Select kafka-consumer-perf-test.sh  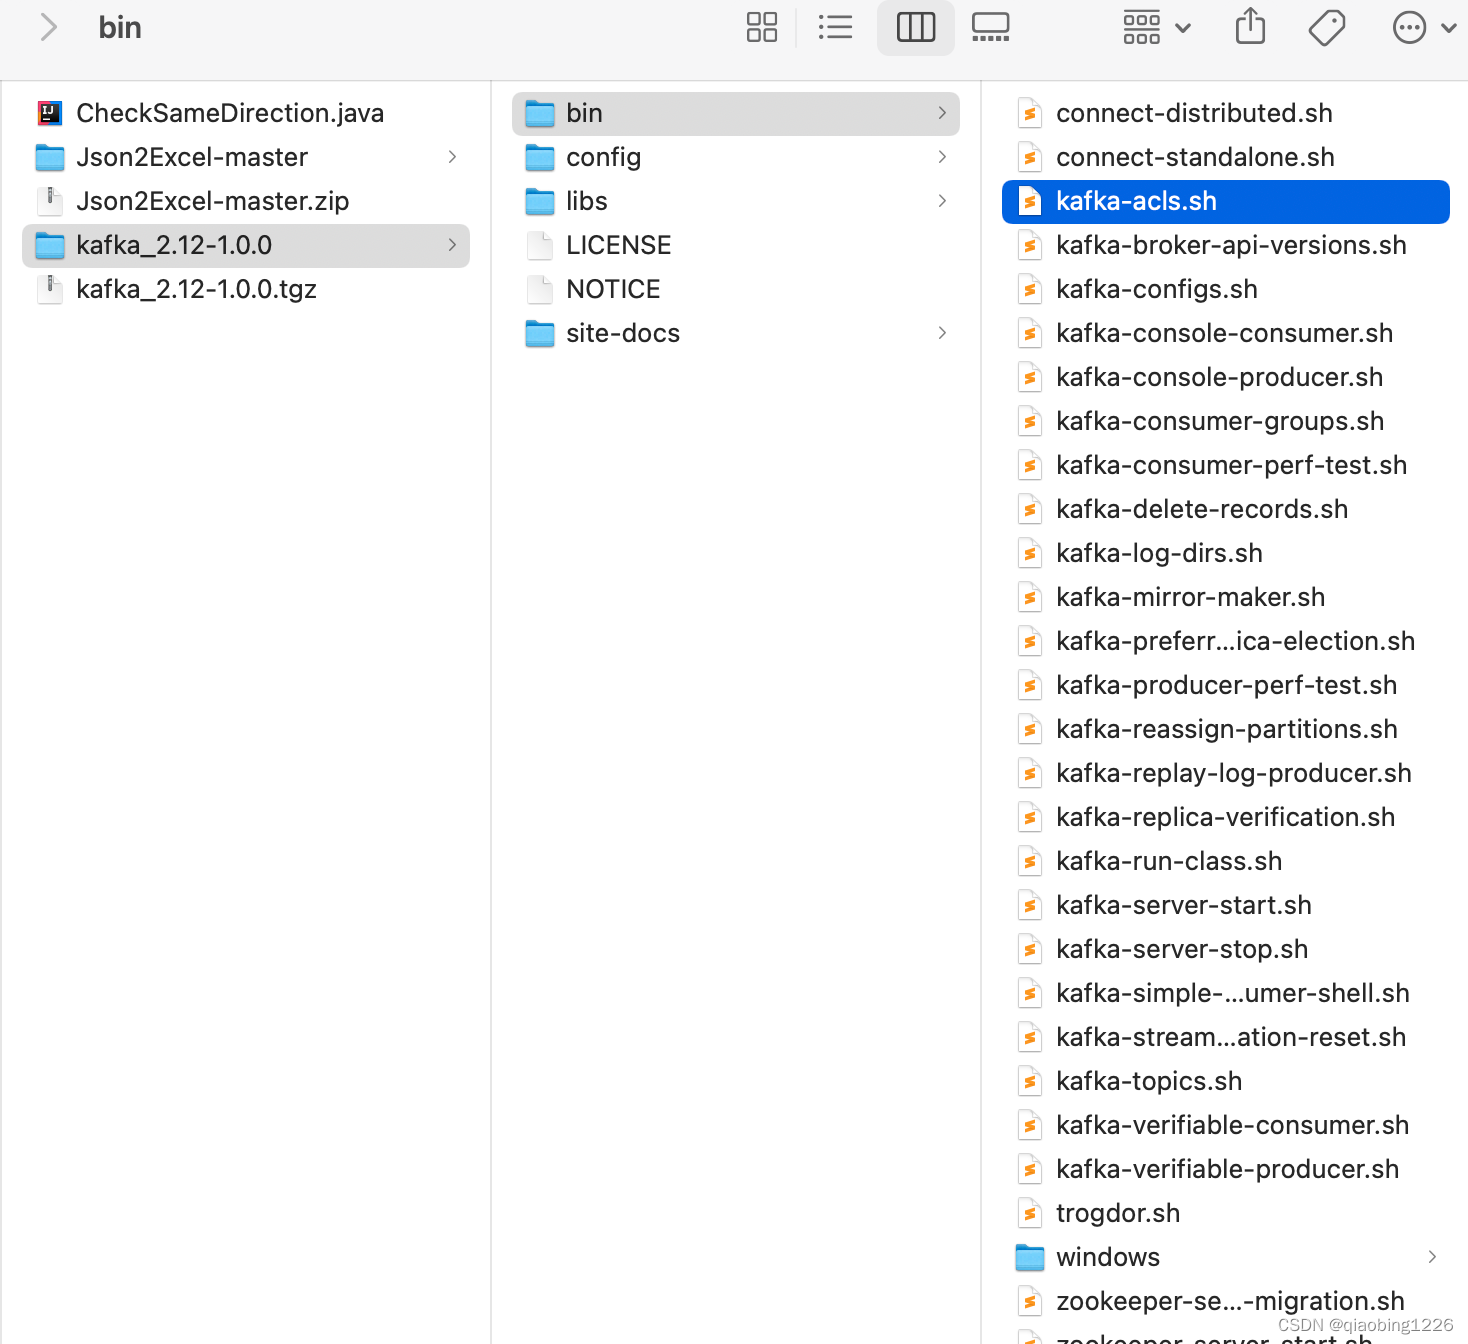1226,465
